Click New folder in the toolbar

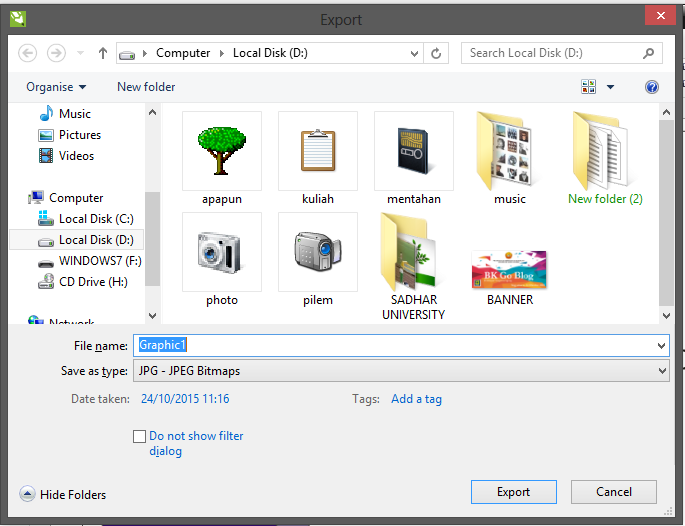(x=146, y=87)
